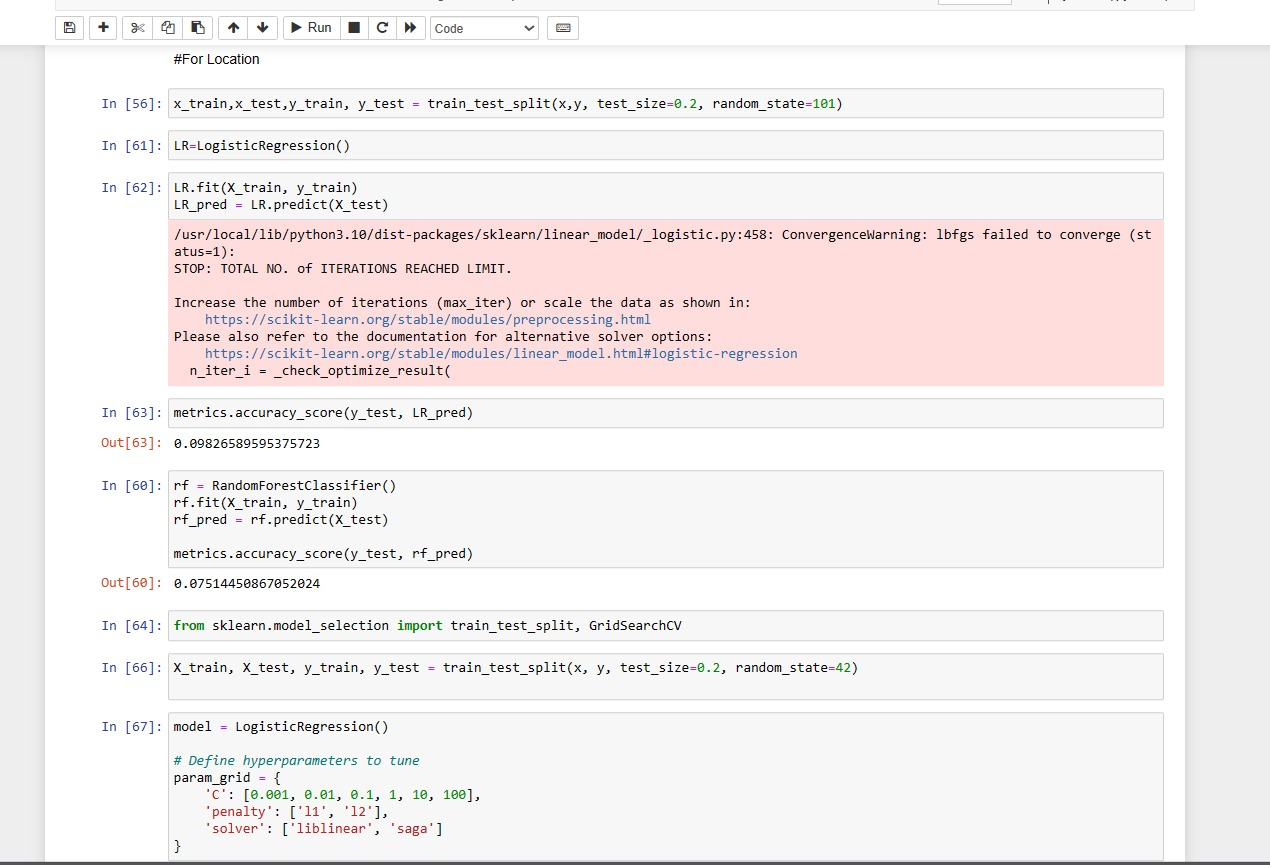Click the STOP: TOTAL NO. of ITERATIONS line
Screen dimensions: 1270x865
pos(343,269)
